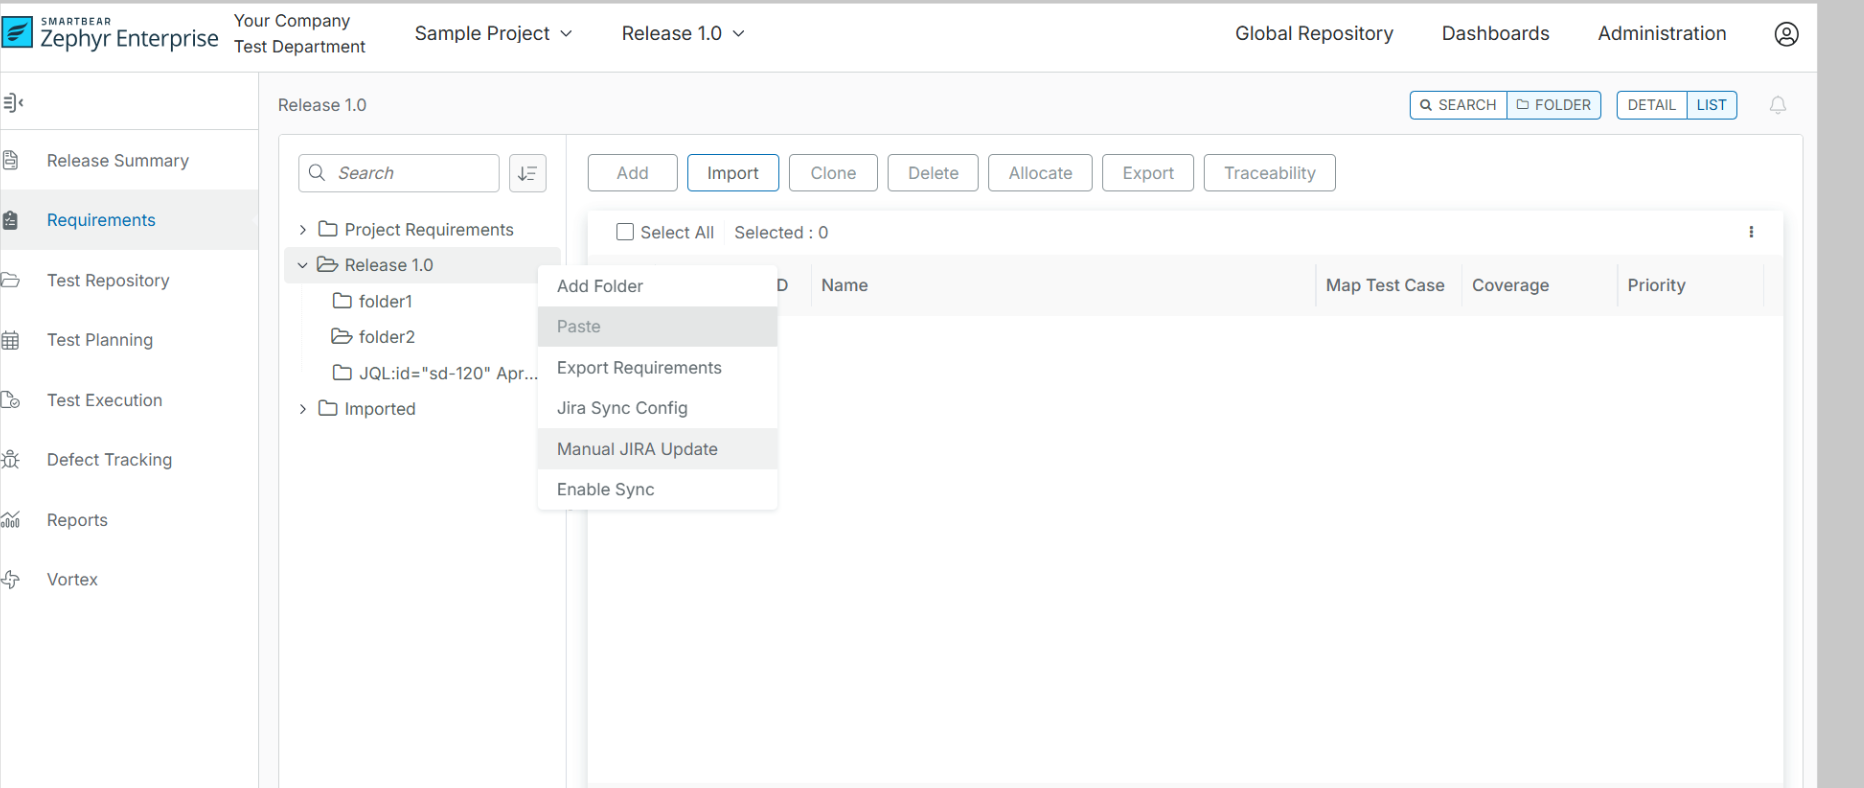This screenshot has width=1864, height=788.
Task: Click the user profile icon
Action: coord(1786,34)
